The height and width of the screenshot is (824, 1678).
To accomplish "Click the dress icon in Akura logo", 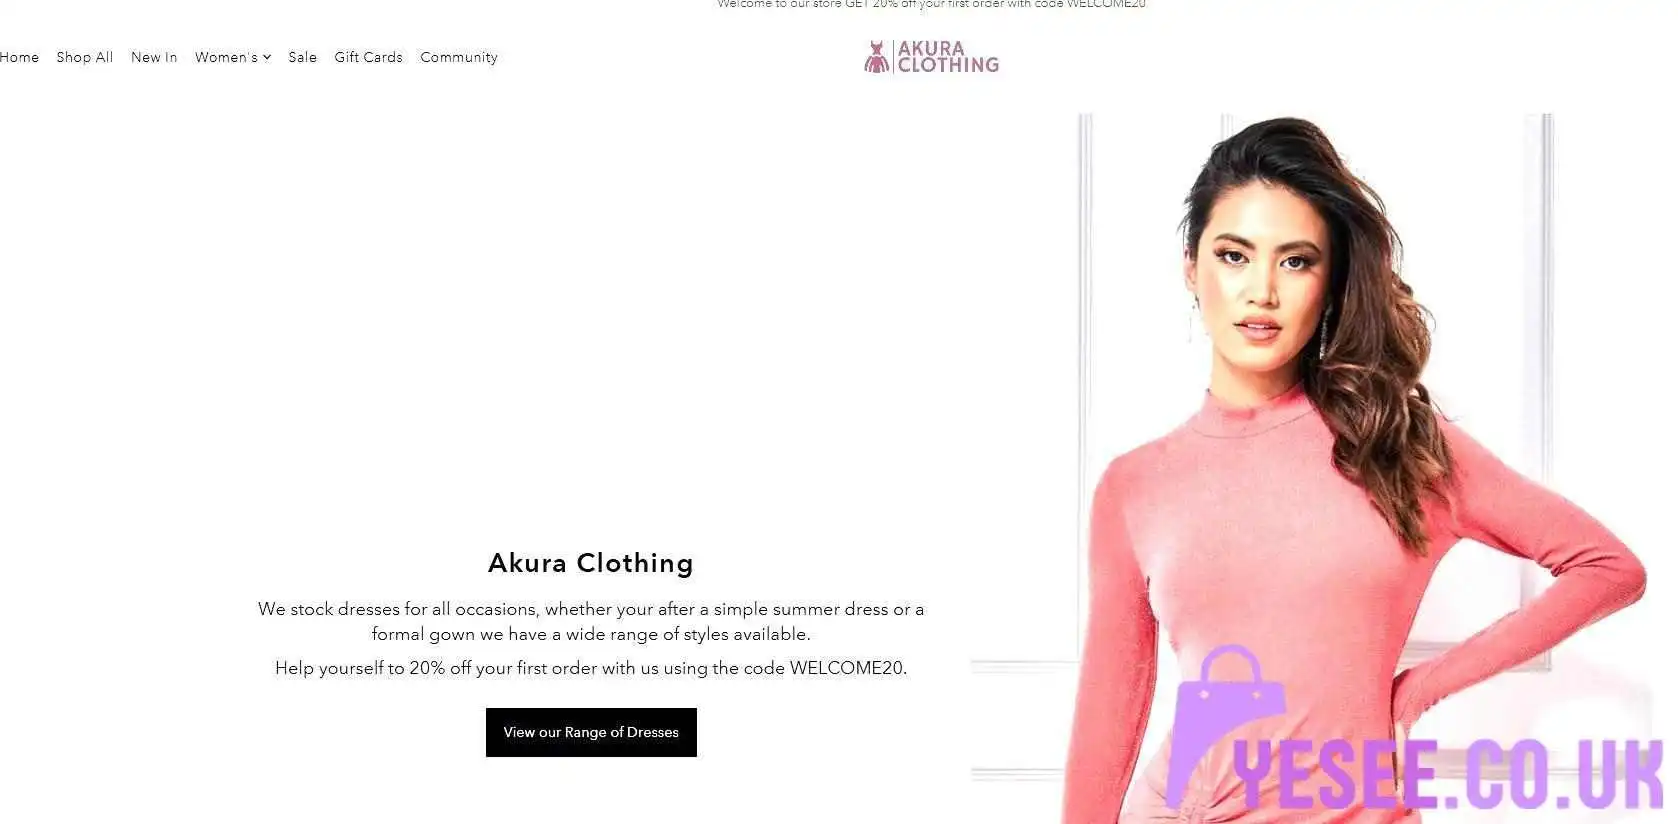I will 876,57.
